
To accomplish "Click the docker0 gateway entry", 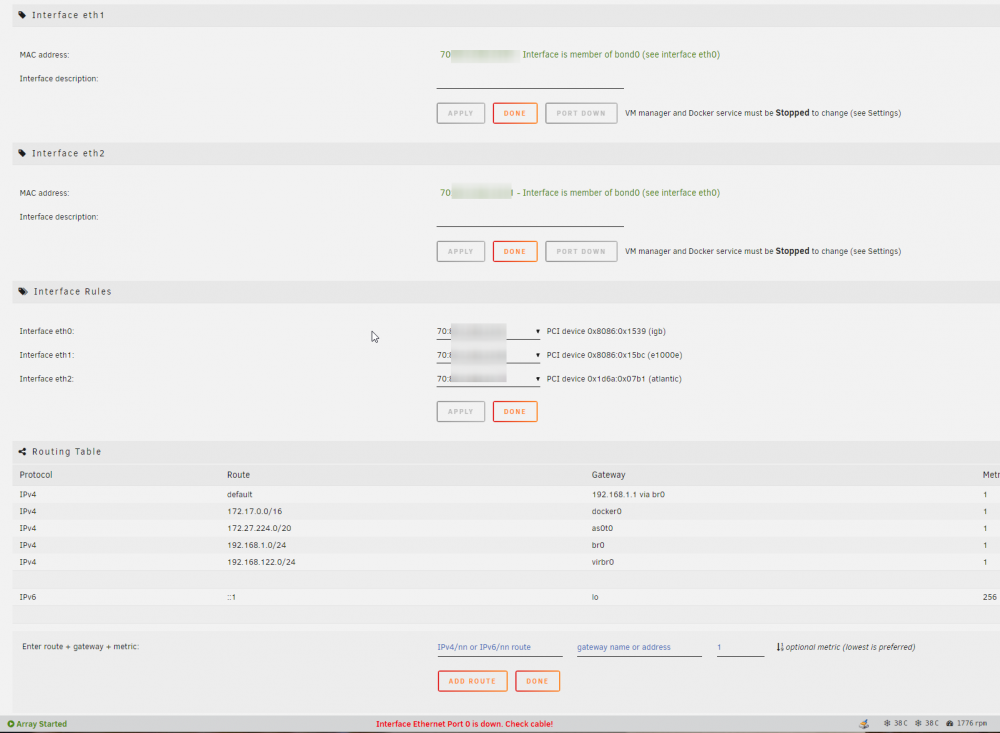I will (x=607, y=511).
